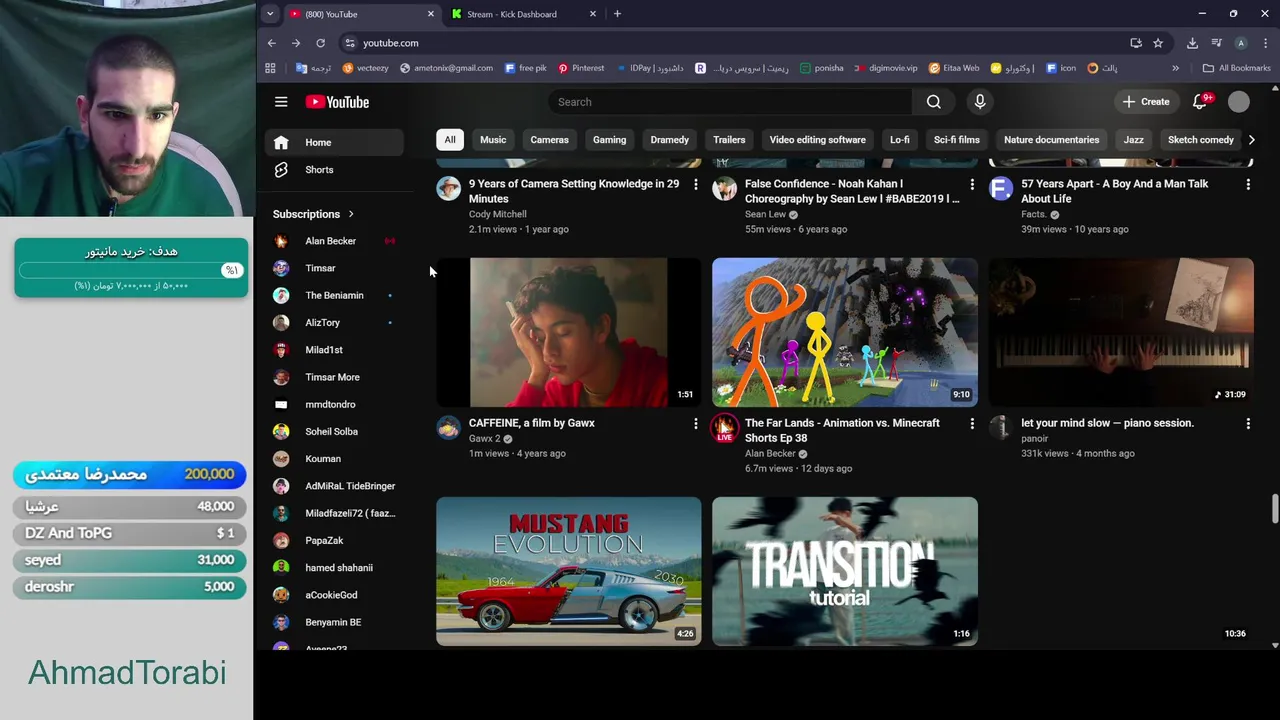1280x720 pixels.
Task: Open options for False Confidence video
Action: click(972, 185)
